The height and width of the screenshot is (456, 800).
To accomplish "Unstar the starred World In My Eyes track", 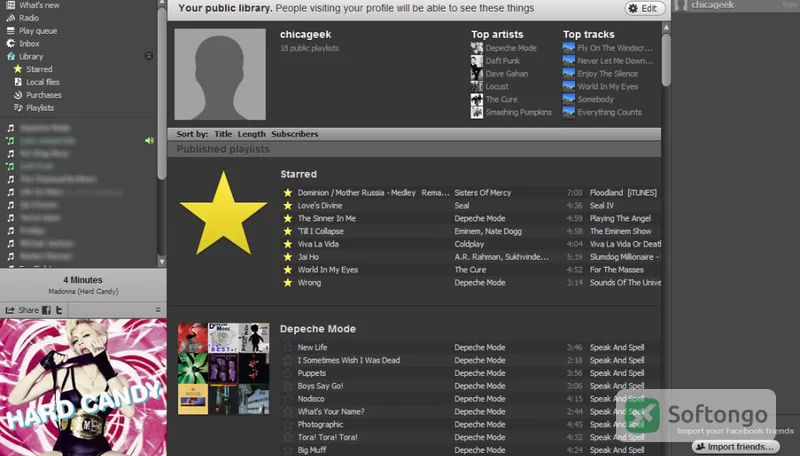I will pos(288,270).
